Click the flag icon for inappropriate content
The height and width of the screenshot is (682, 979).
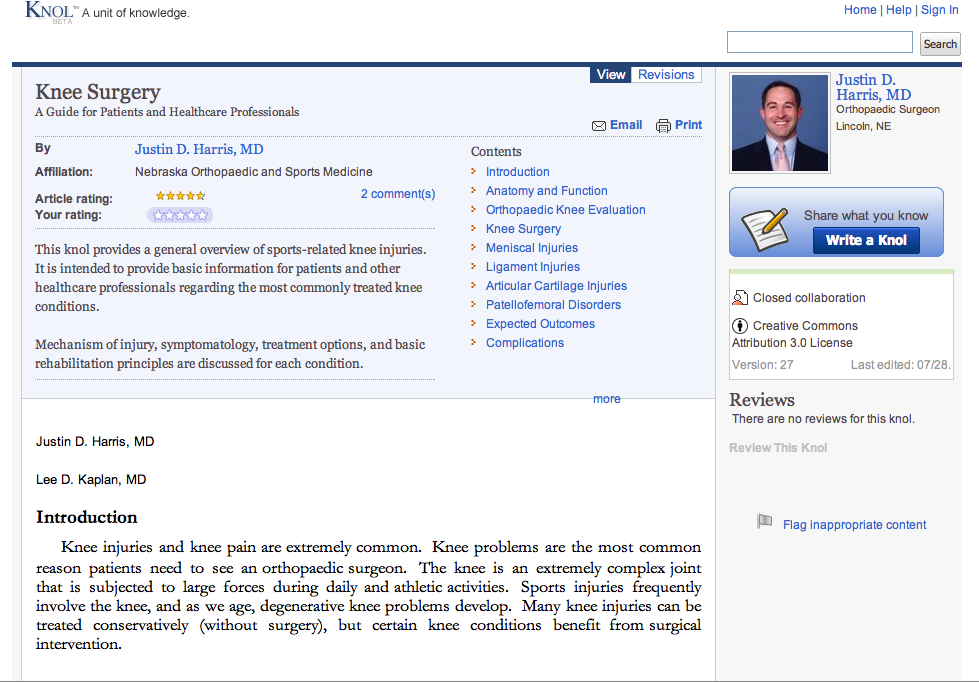point(765,521)
